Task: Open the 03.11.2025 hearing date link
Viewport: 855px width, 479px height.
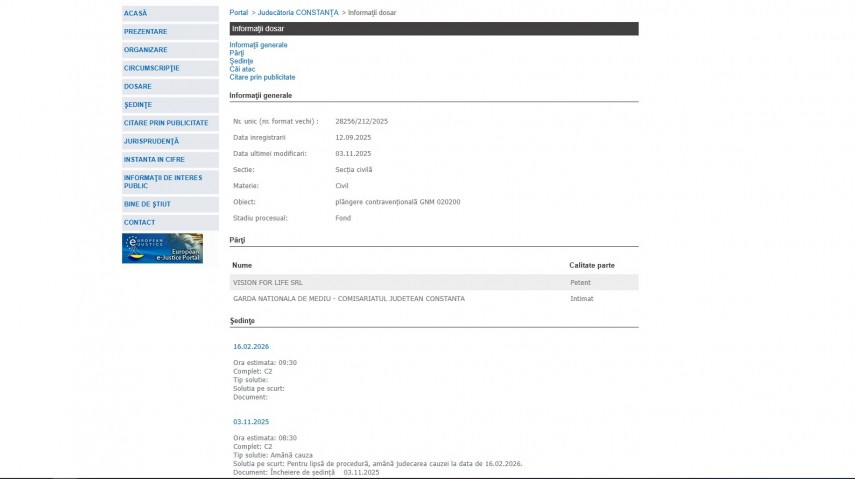Action: tap(251, 422)
